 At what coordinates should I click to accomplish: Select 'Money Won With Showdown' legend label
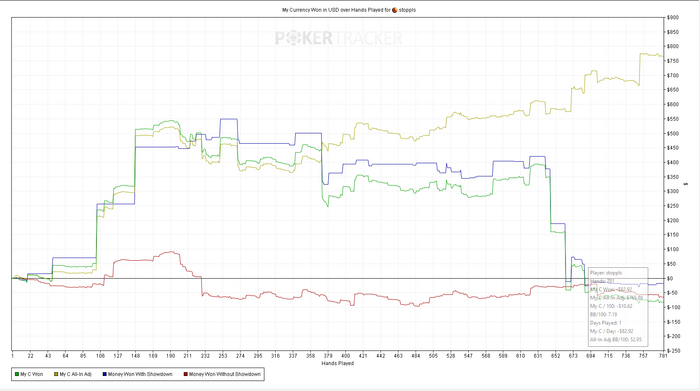tap(140, 374)
